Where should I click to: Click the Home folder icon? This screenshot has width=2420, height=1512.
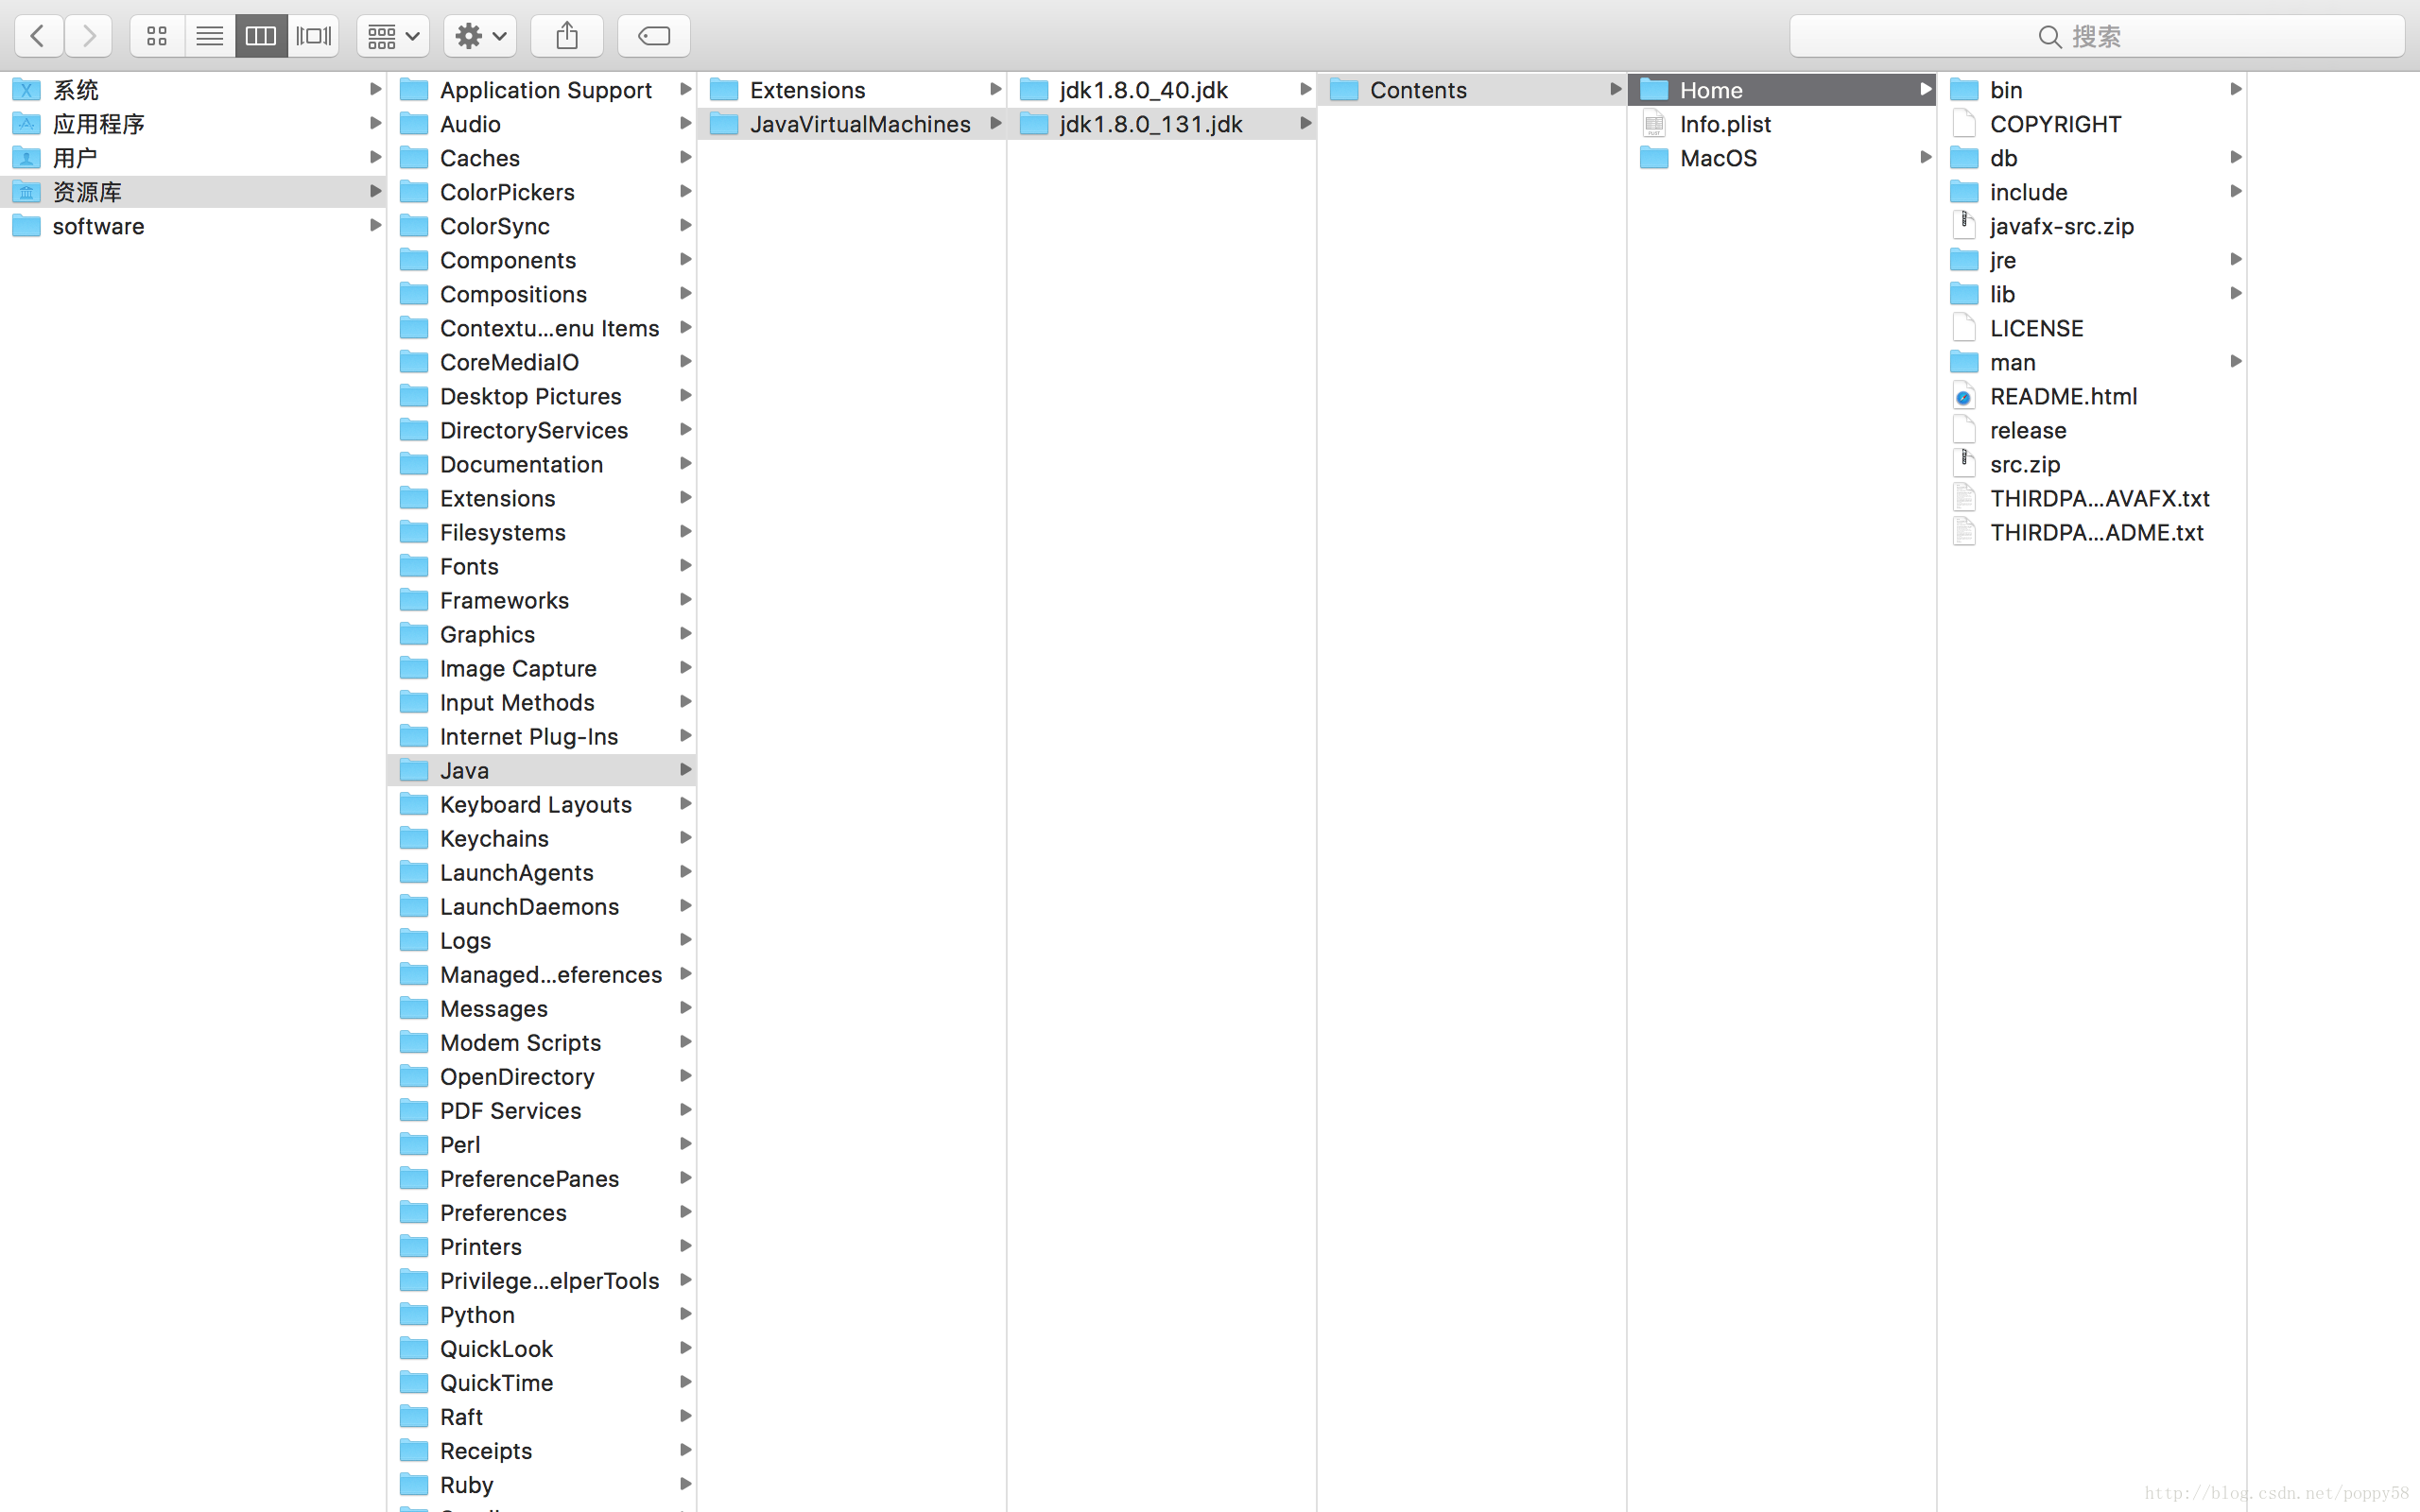[x=1654, y=90]
